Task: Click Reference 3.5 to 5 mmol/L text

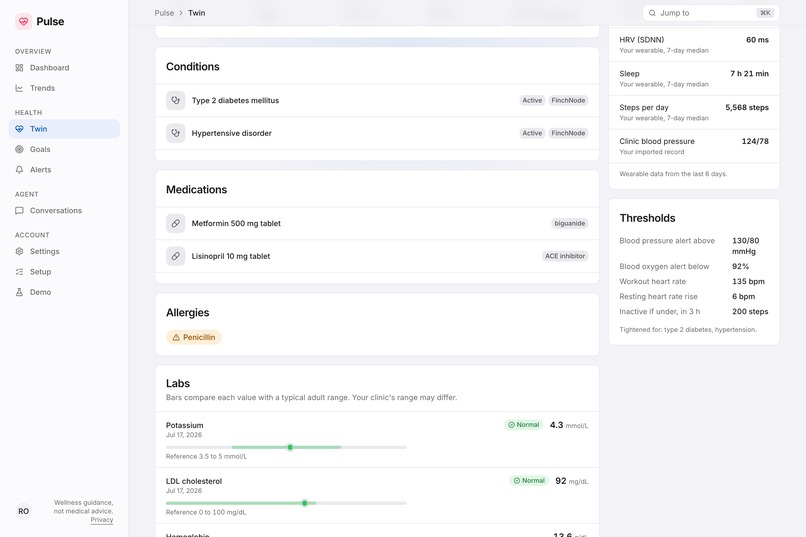Action: click(206, 457)
